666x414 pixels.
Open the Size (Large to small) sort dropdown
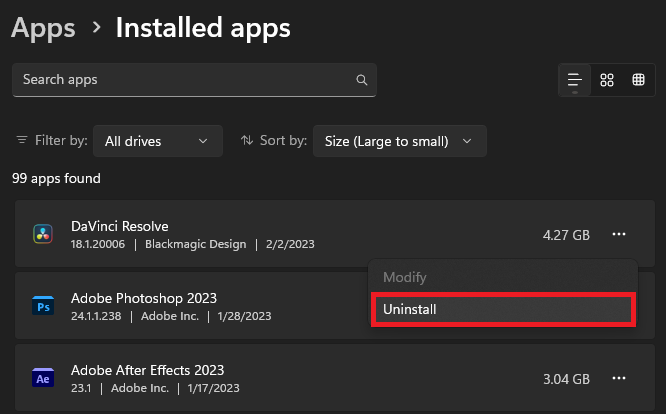click(x=399, y=141)
